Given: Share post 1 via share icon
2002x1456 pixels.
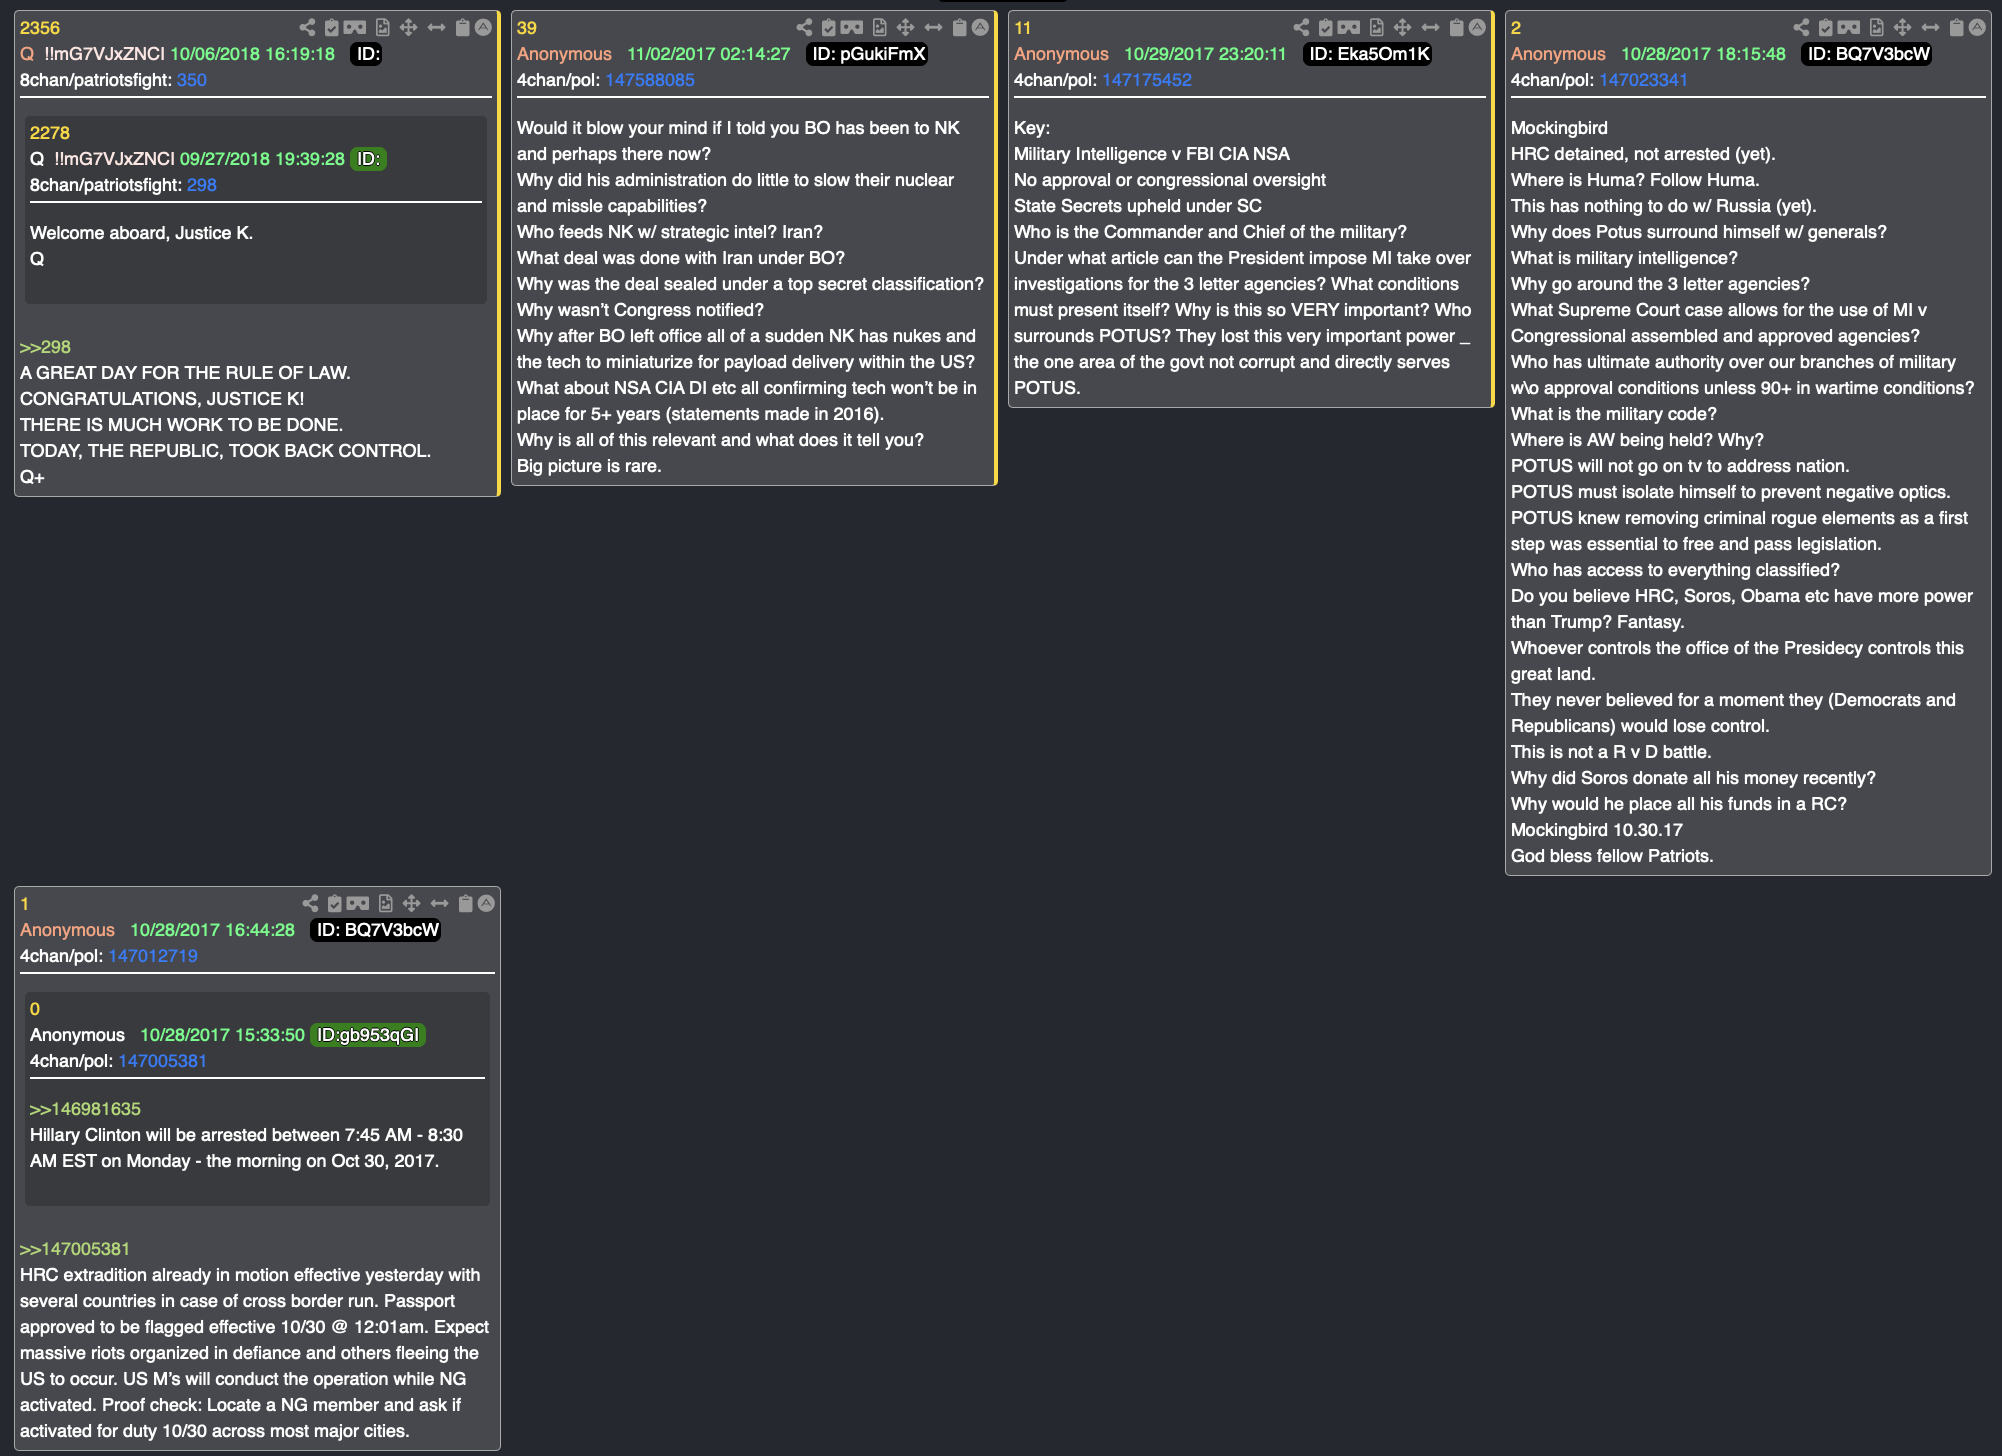Looking at the screenshot, I should (310, 903).
